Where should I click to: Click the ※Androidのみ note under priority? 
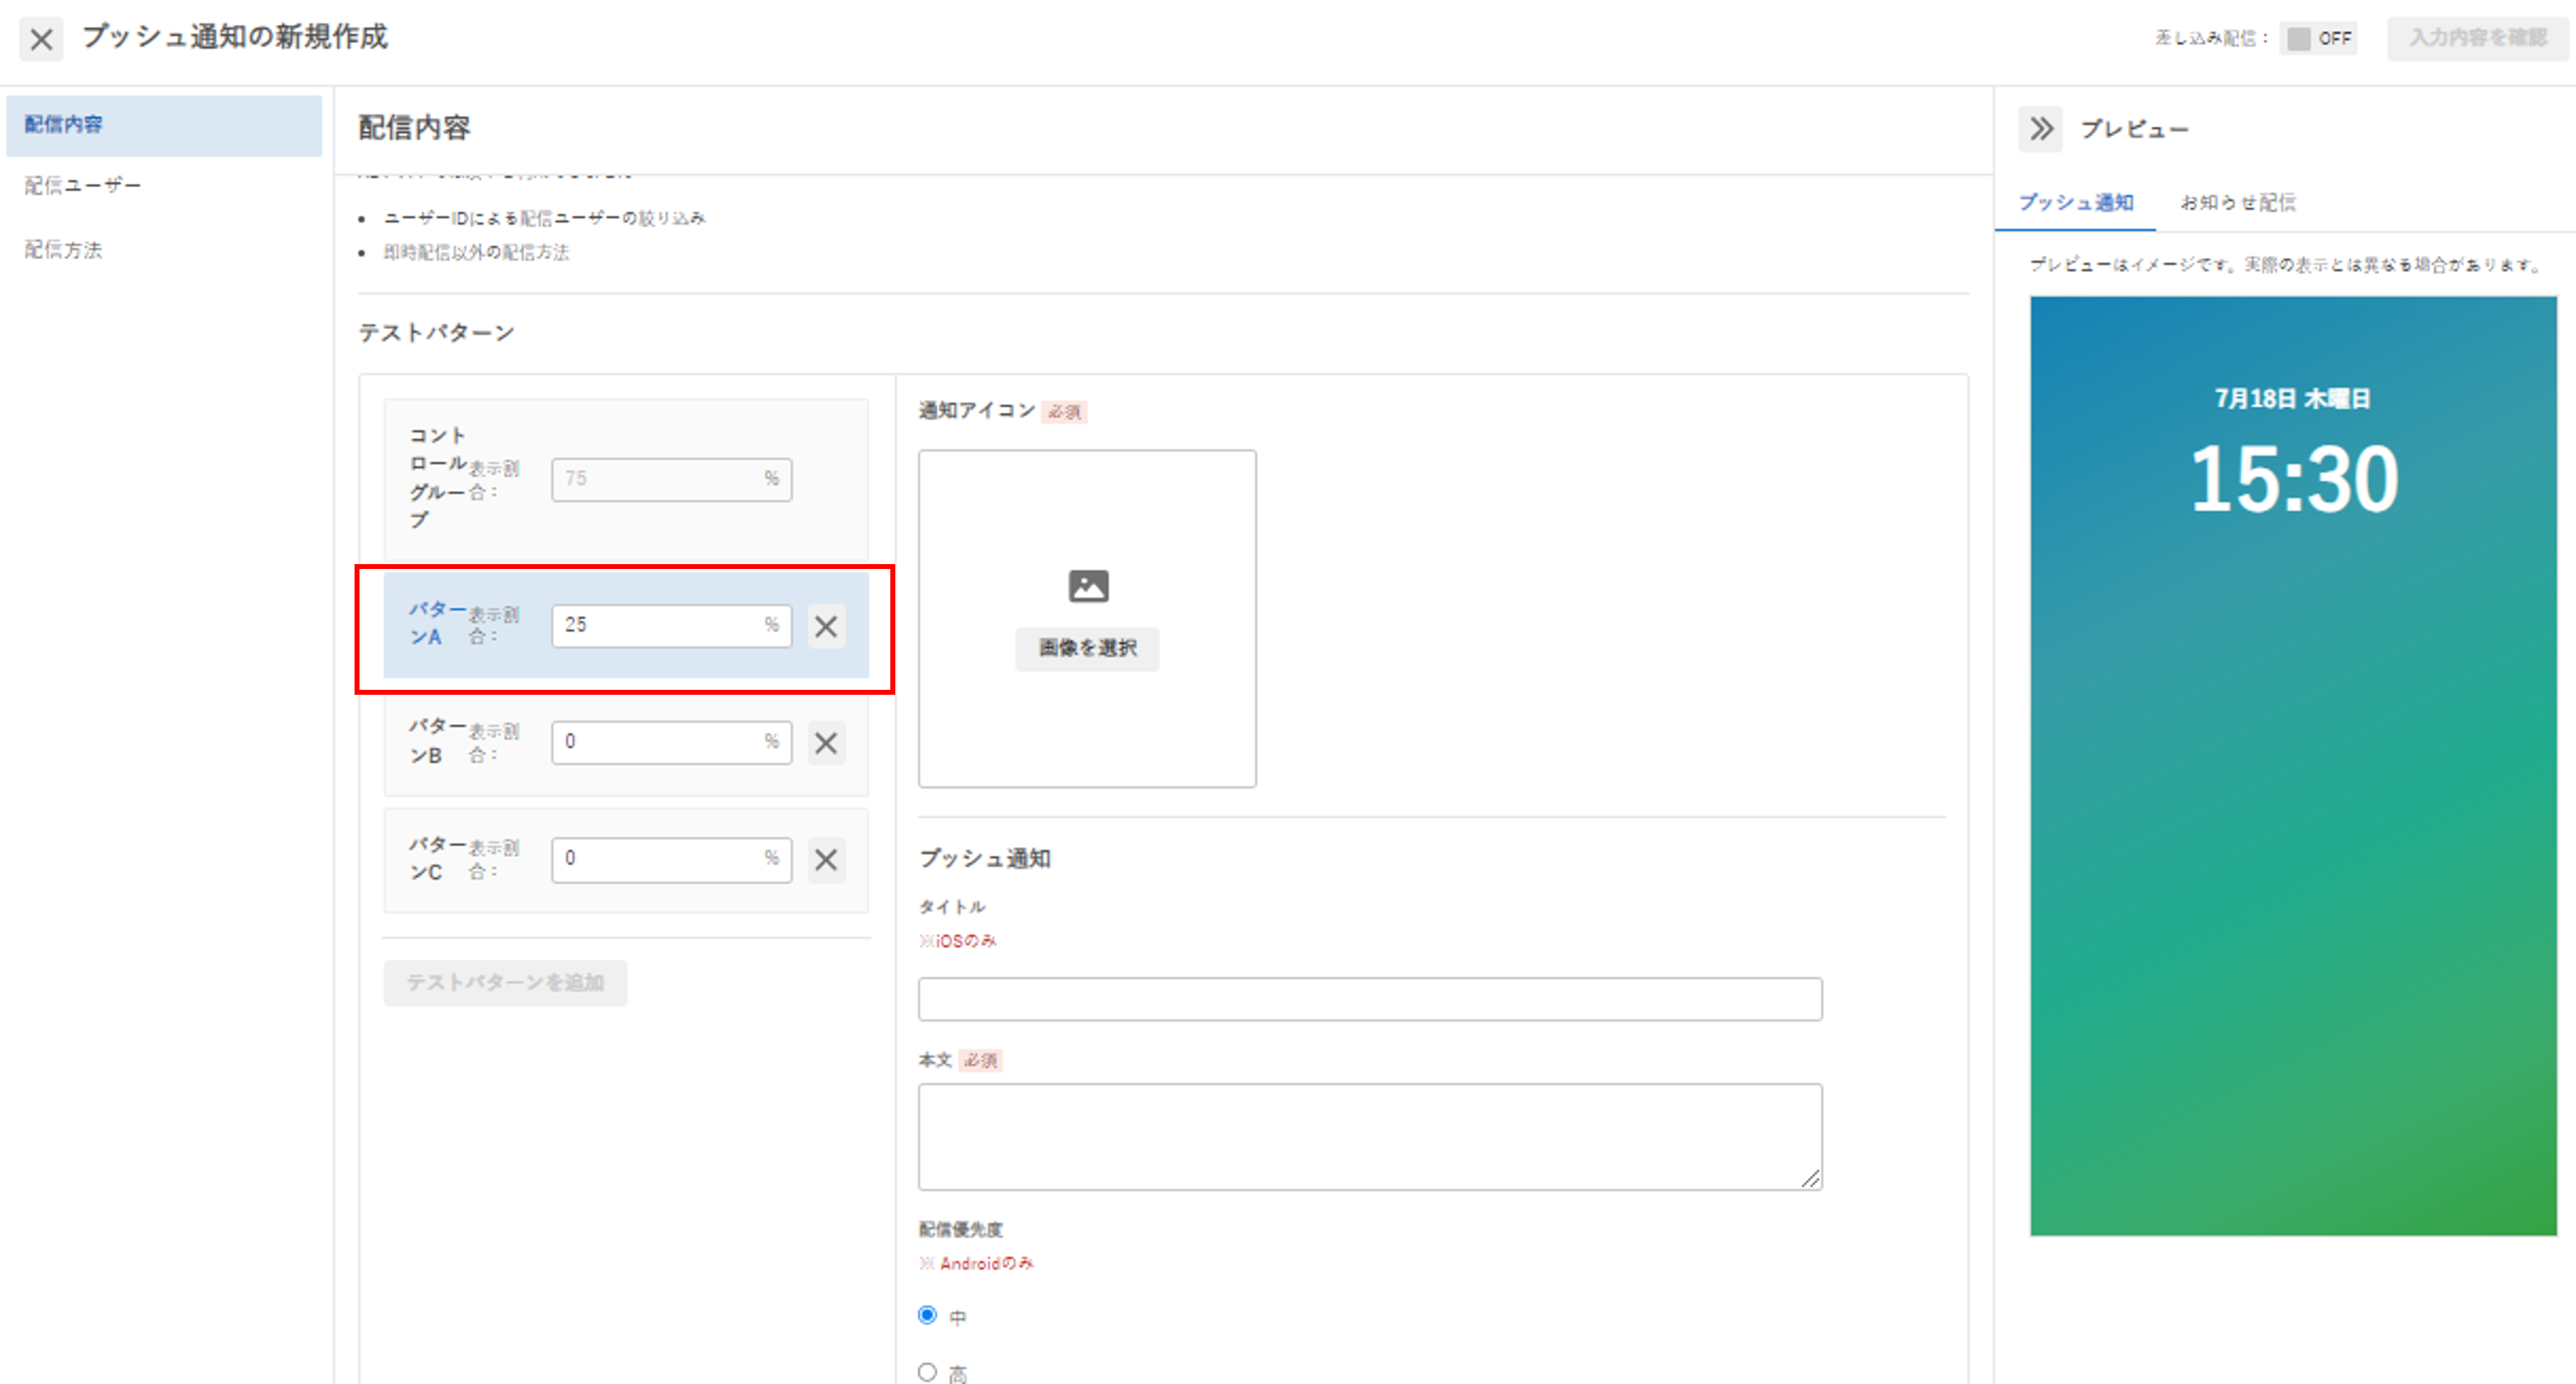click(976, 1264)
